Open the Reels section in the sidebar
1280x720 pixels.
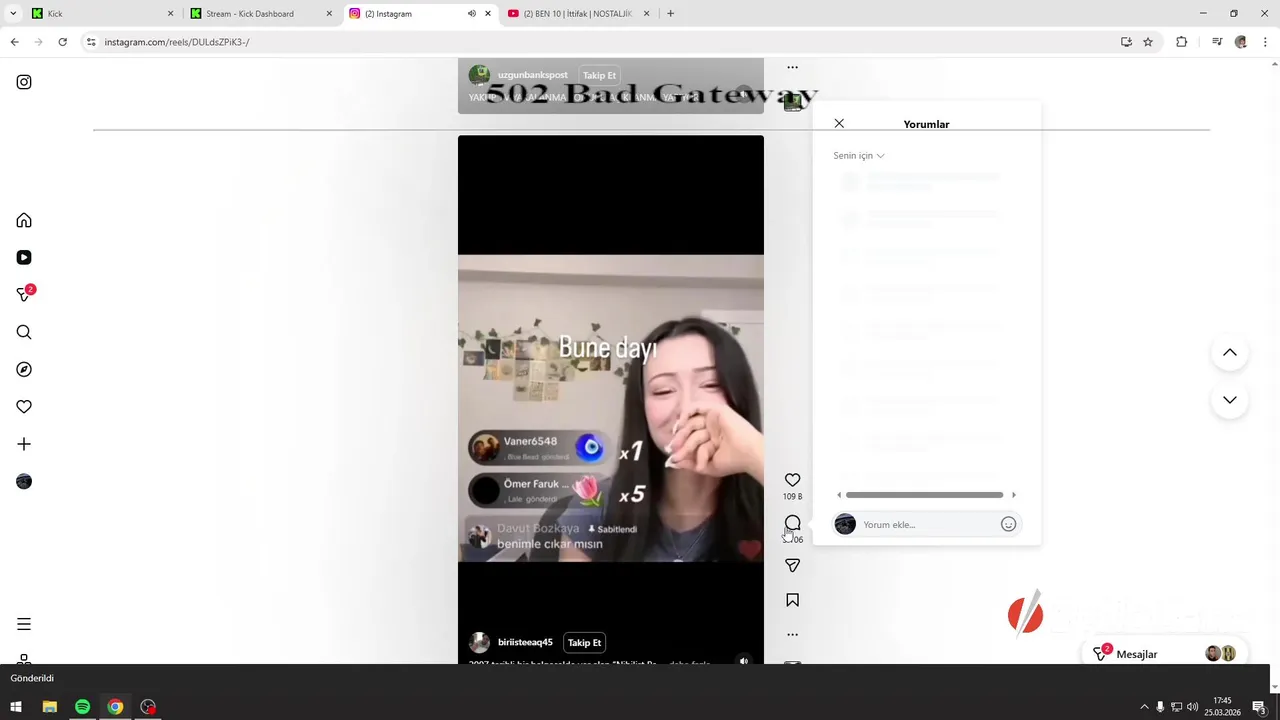(x=24, y=257)
